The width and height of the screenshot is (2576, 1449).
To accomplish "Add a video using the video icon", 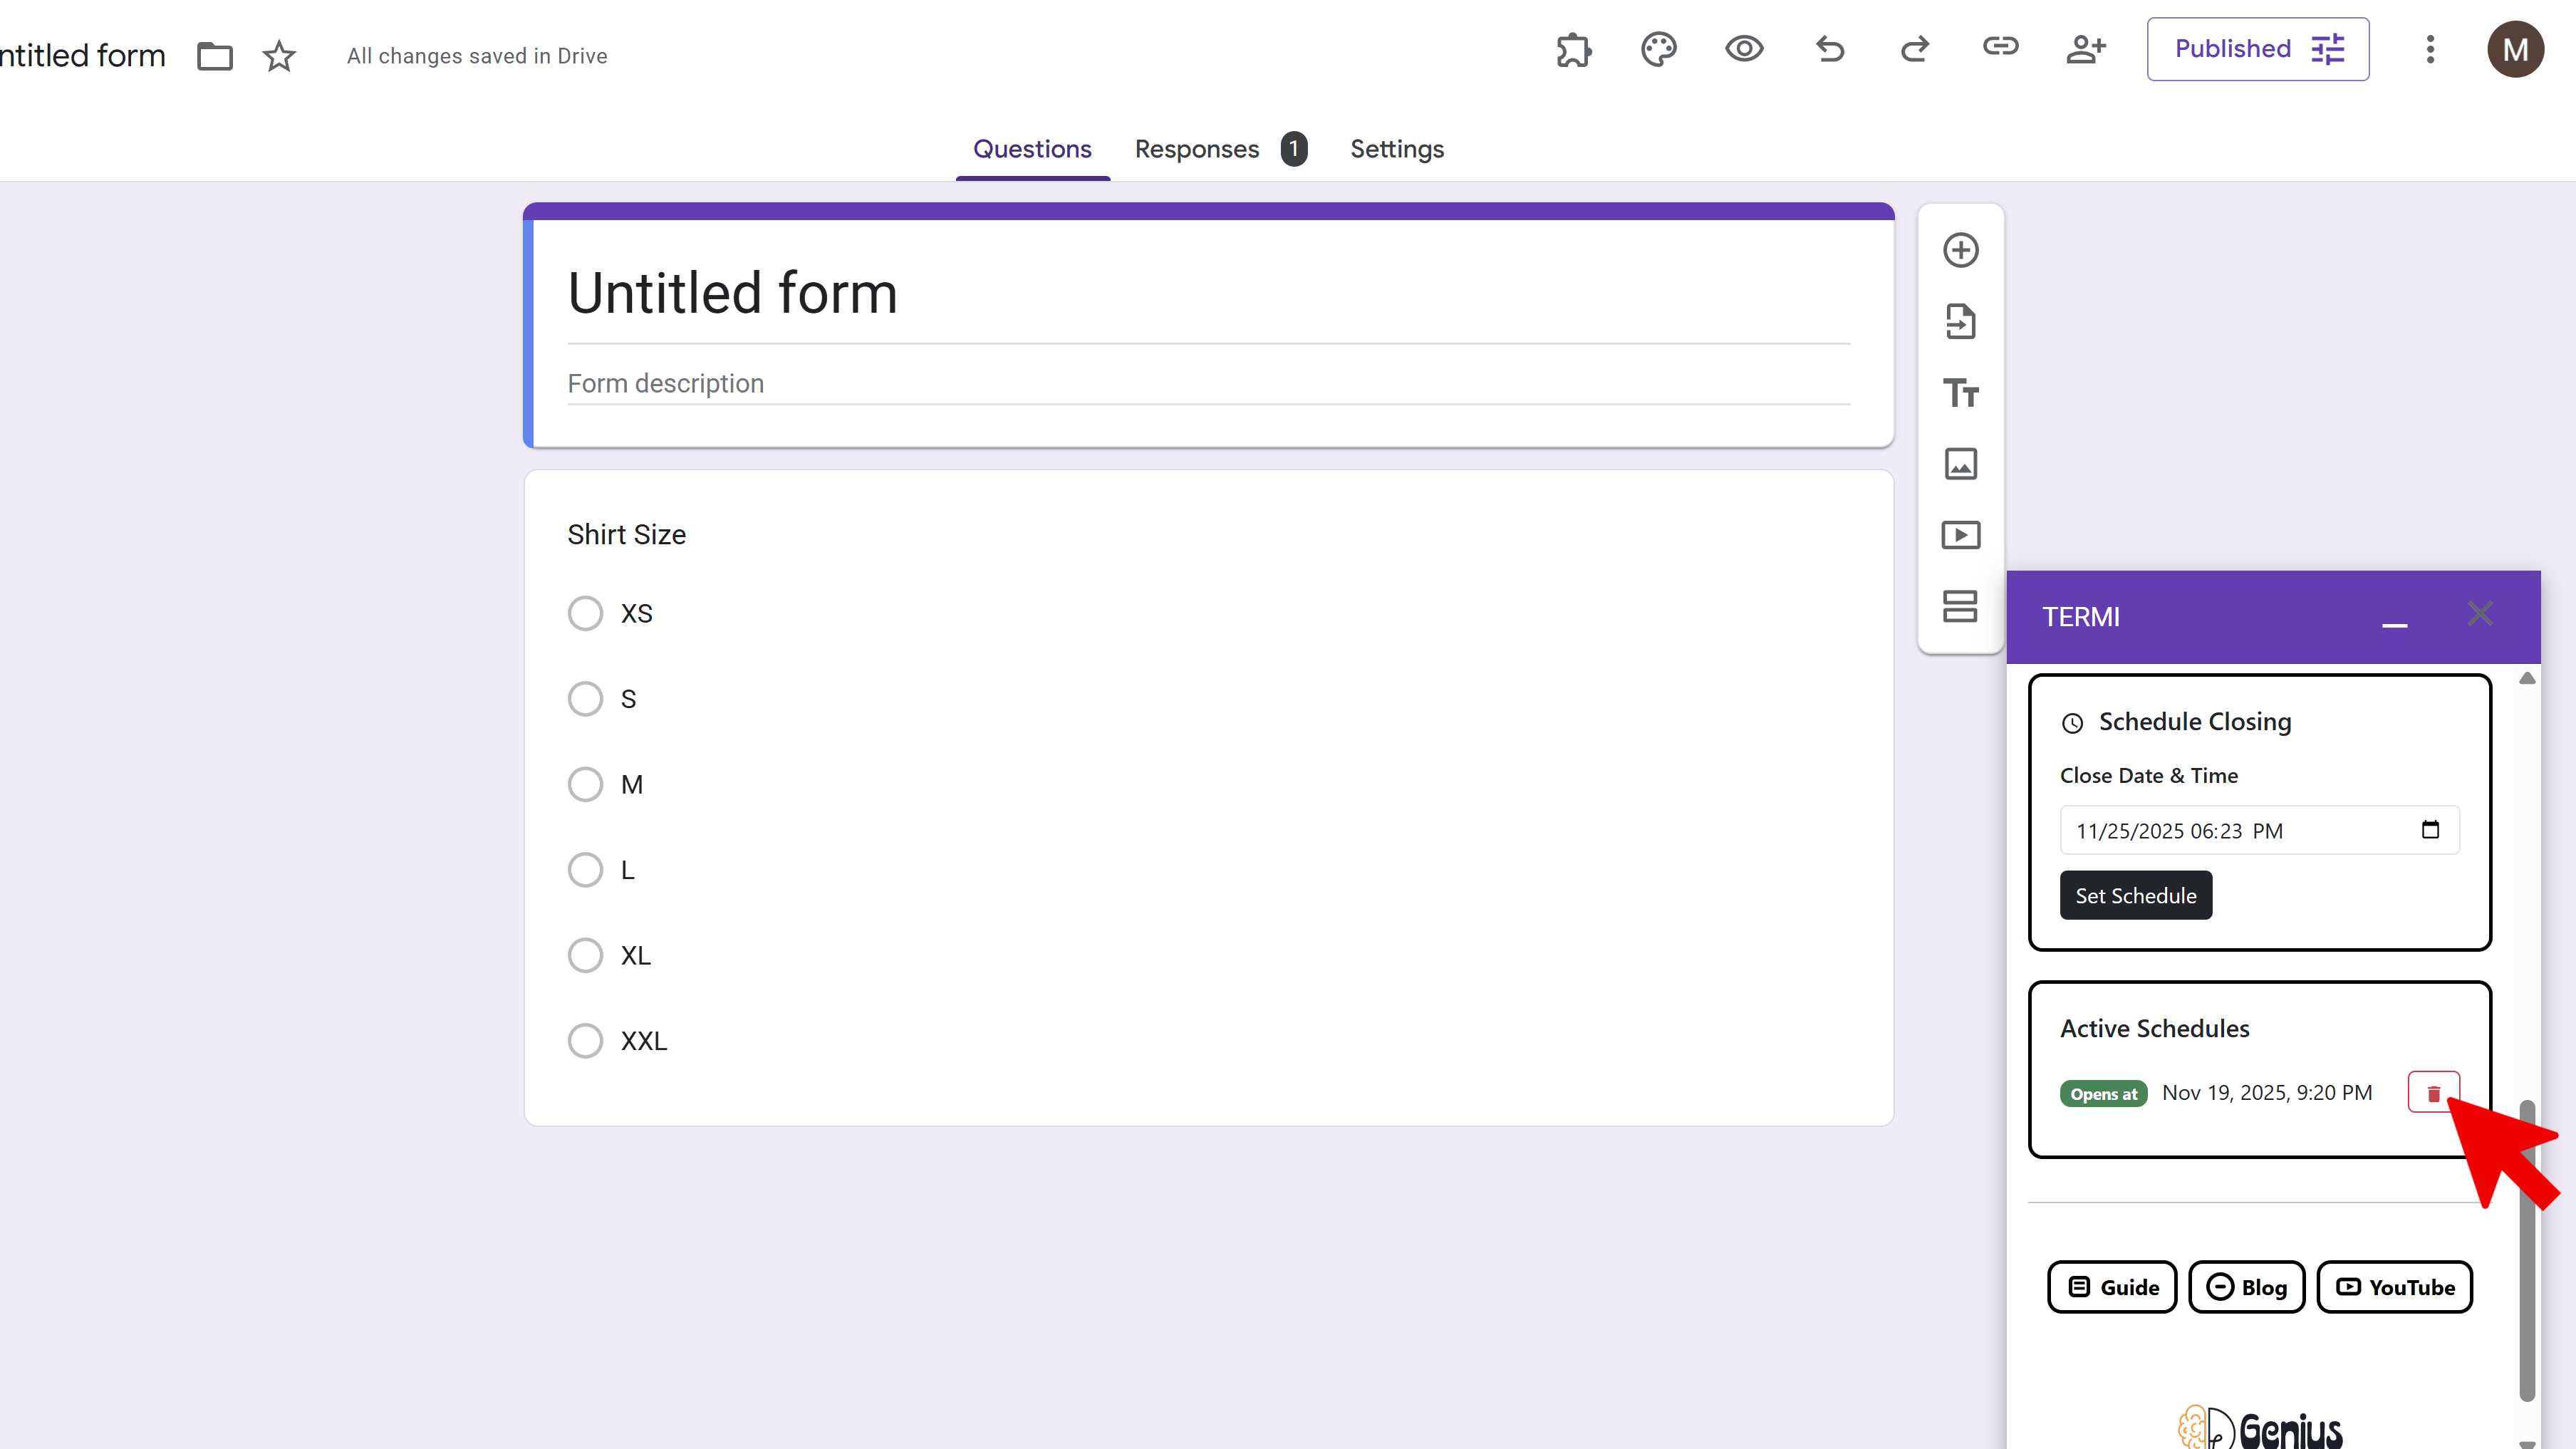I will [1960, 535].
